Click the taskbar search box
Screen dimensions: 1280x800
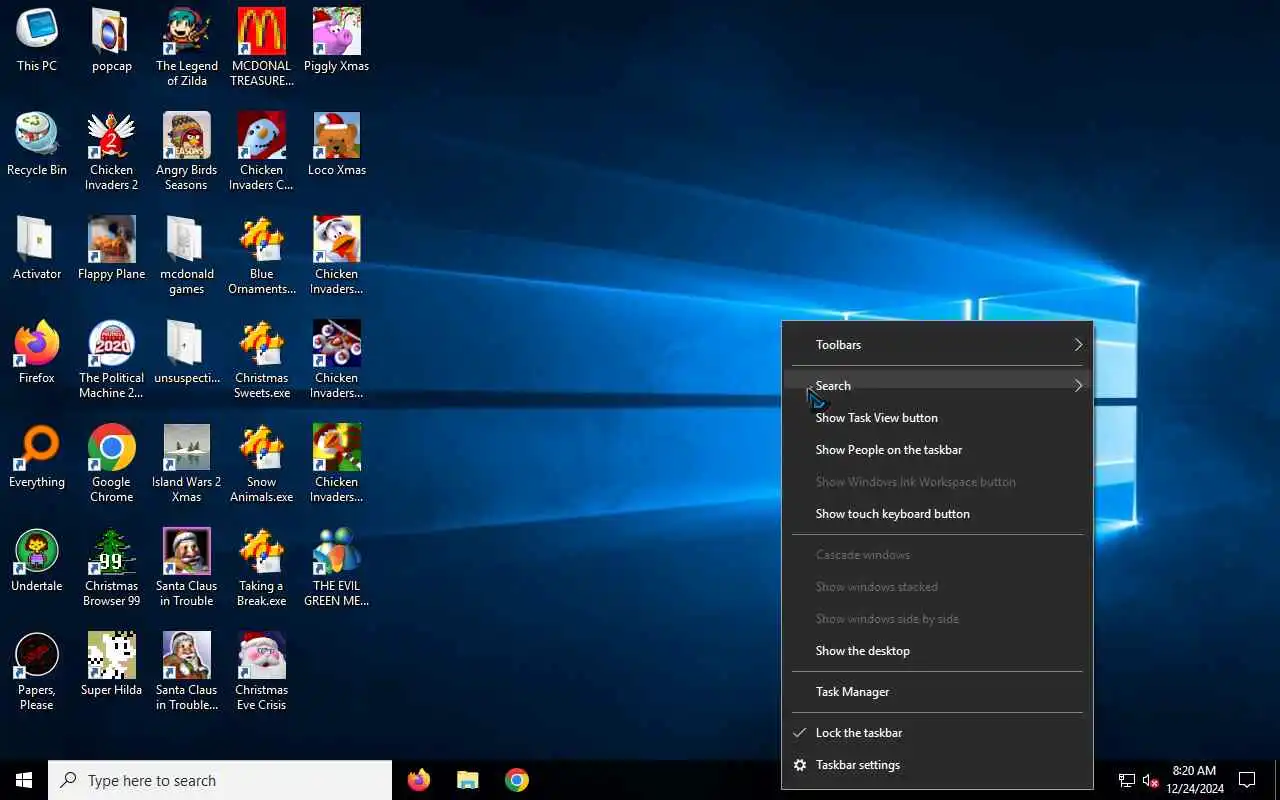[x=220, y=780]
